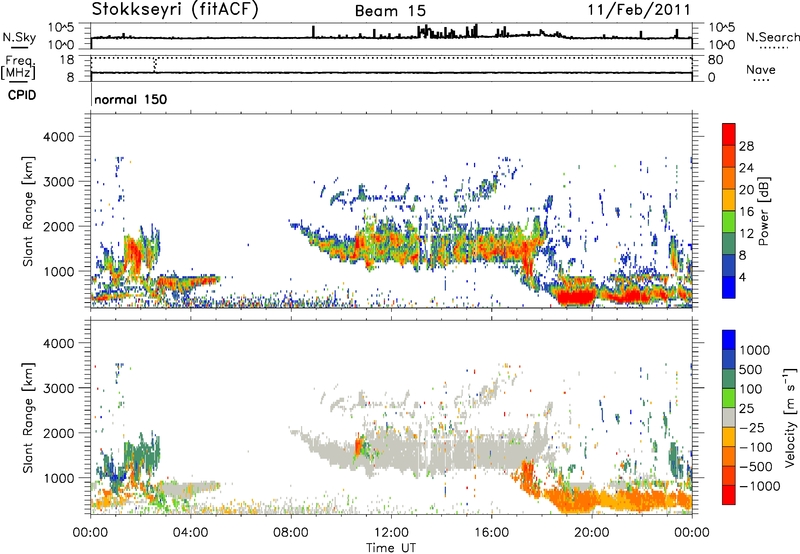The height and width of the screenshot is (554, 800).
Task: Click the 'Velocity [m s-1]' colorbar label
Action: pyautogui.click(x=790, y=417)
